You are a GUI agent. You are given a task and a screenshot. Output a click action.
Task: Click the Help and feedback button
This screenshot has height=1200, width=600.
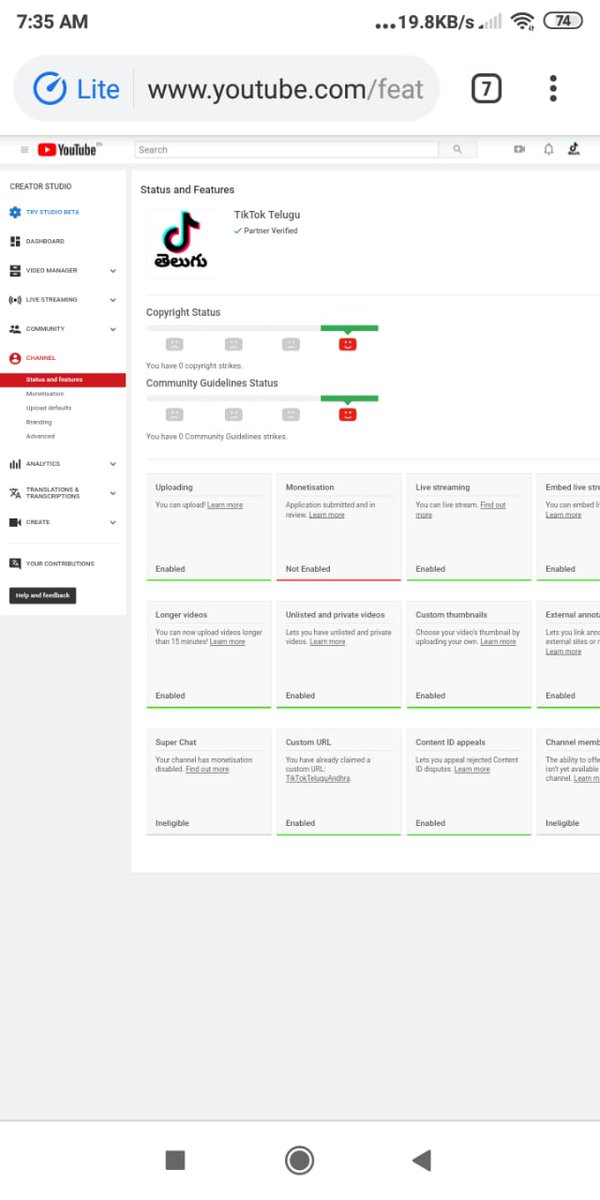click(x=43, y=595)
